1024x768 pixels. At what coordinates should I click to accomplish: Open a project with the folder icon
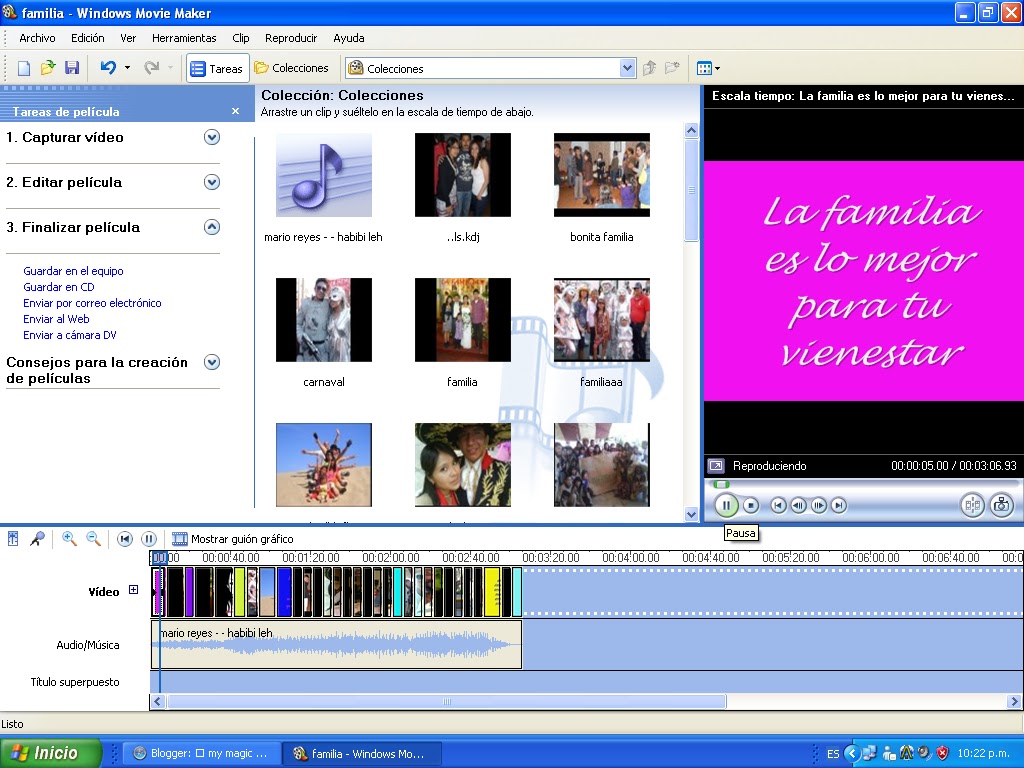[48, 68]
